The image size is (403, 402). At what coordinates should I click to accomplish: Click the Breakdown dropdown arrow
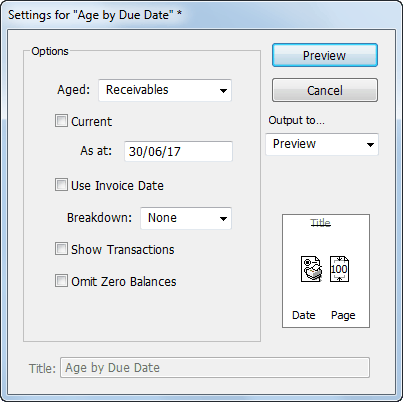coord(223,219)
